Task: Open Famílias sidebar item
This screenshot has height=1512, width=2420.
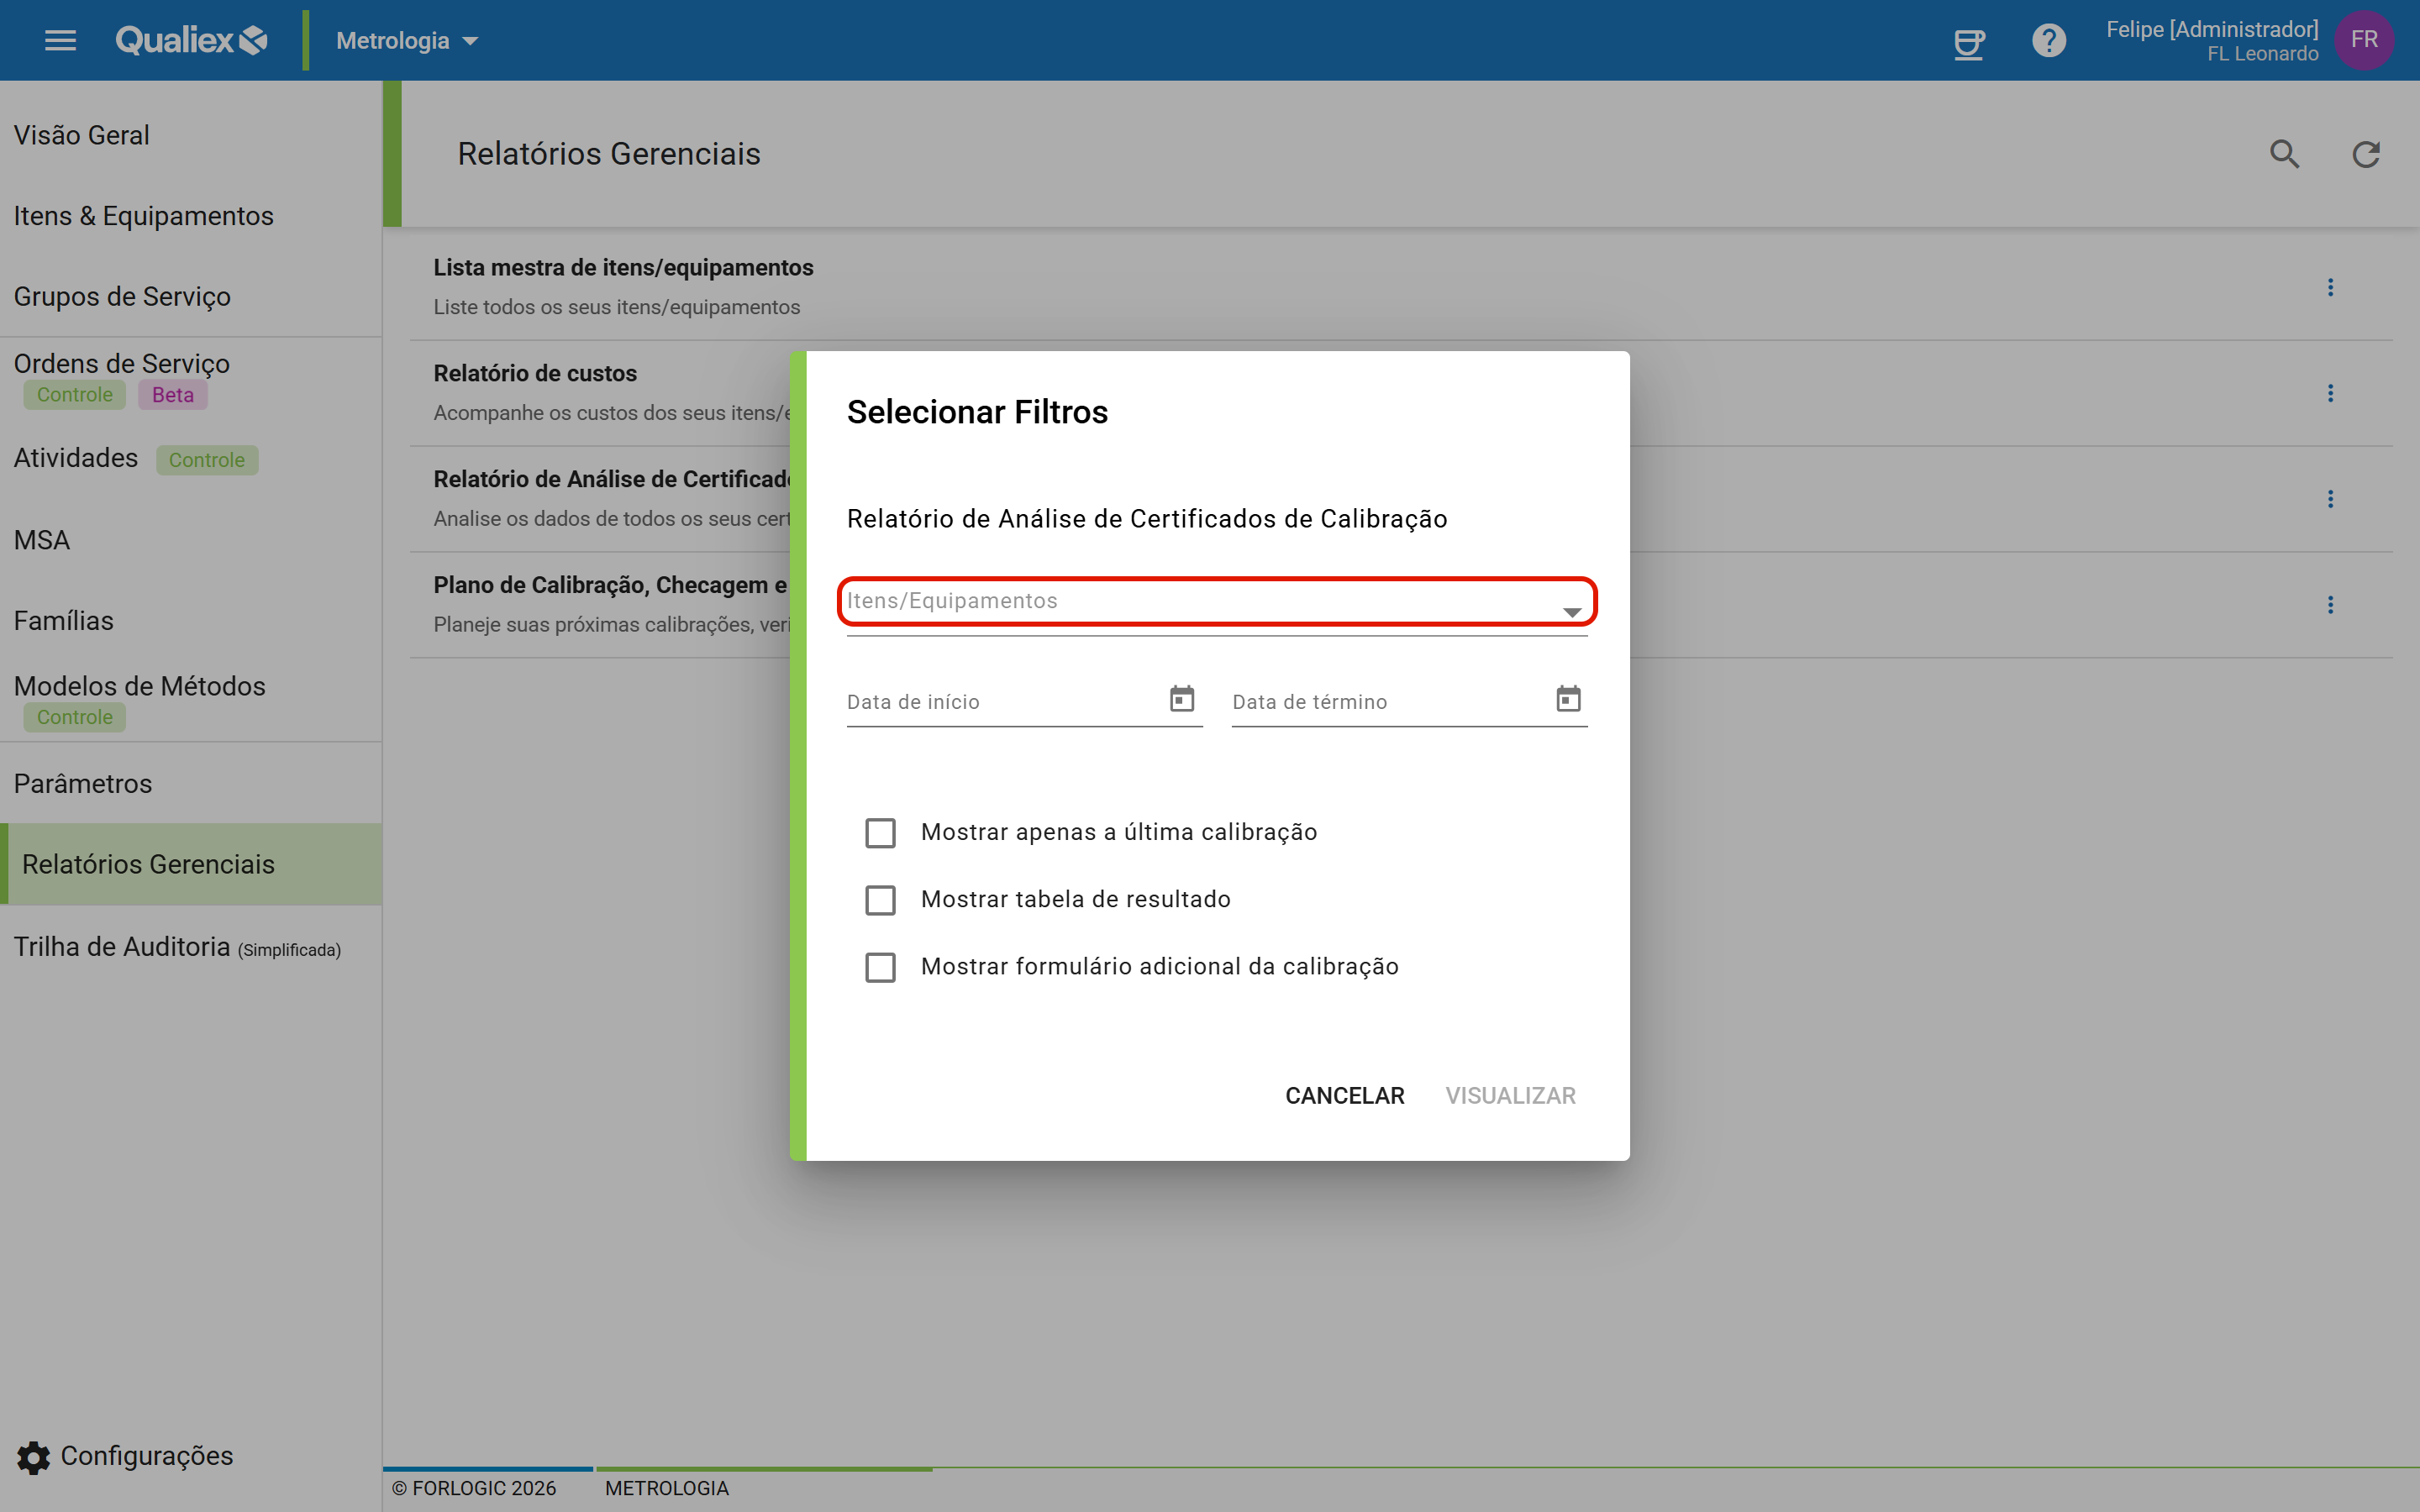Action: pyautogui.click(x=191, y=621)
